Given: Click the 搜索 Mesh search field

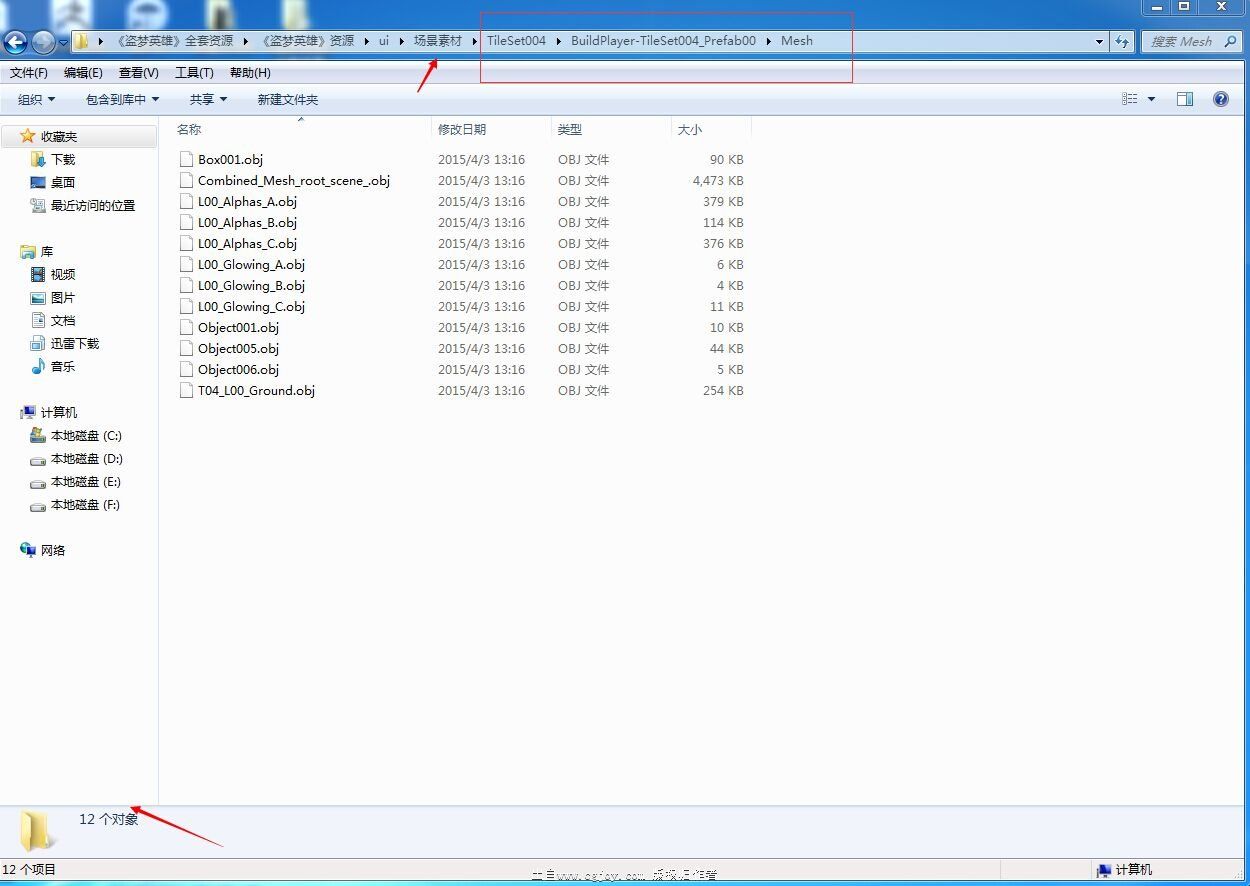Looking at the screenshot, I should 1180,42.
